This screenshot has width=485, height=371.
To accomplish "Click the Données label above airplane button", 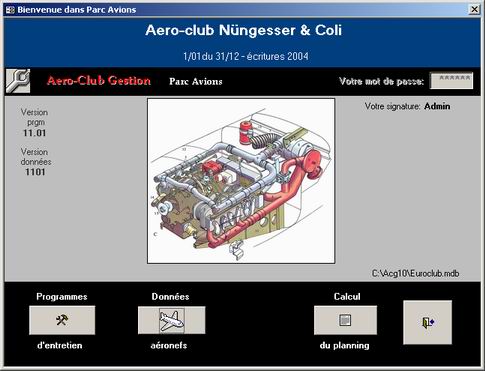I will click(x=170, y=297).
